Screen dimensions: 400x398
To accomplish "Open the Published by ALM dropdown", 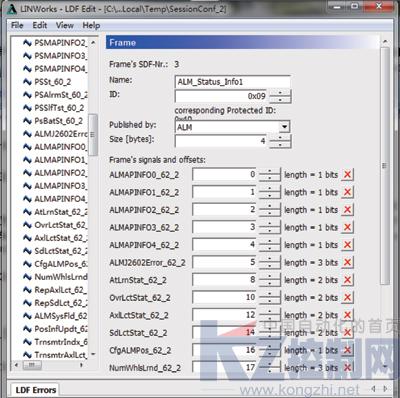I will pyautogui.click(x=284, y=127).
